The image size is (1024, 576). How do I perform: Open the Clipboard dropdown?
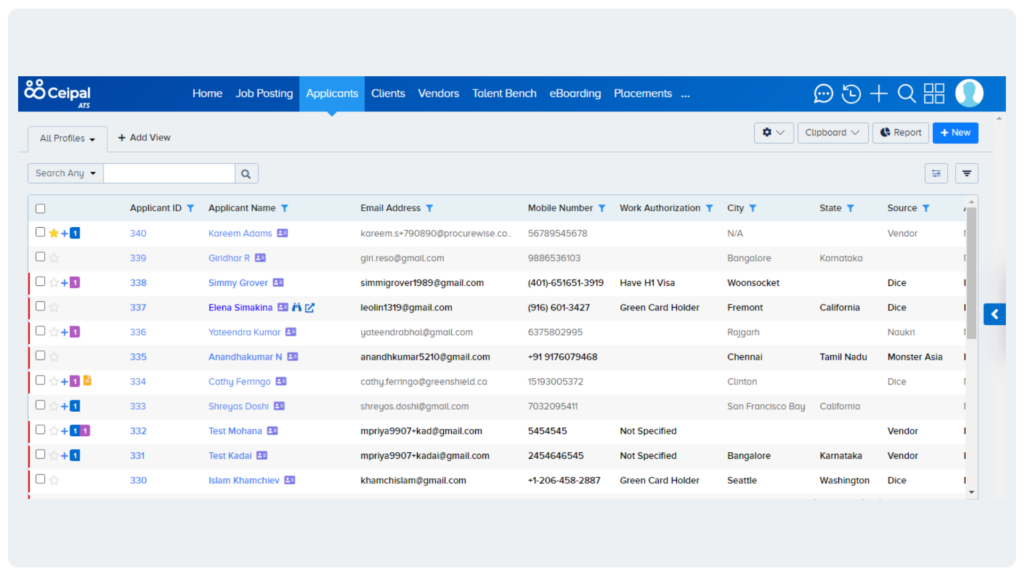coord(832,132)
